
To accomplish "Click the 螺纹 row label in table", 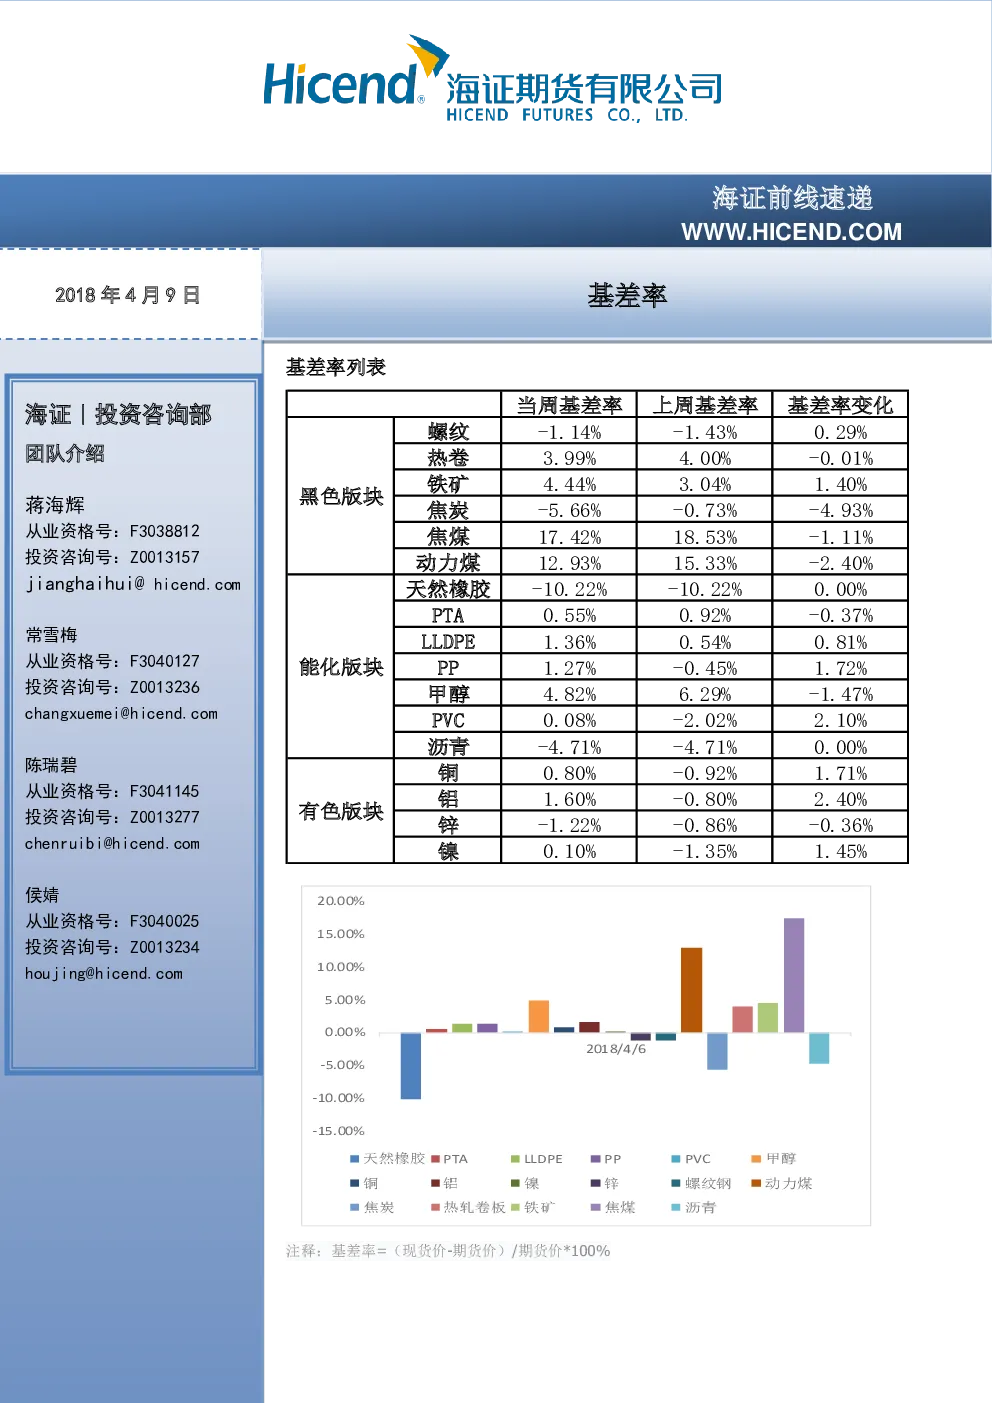I will [x=448, y=432].
